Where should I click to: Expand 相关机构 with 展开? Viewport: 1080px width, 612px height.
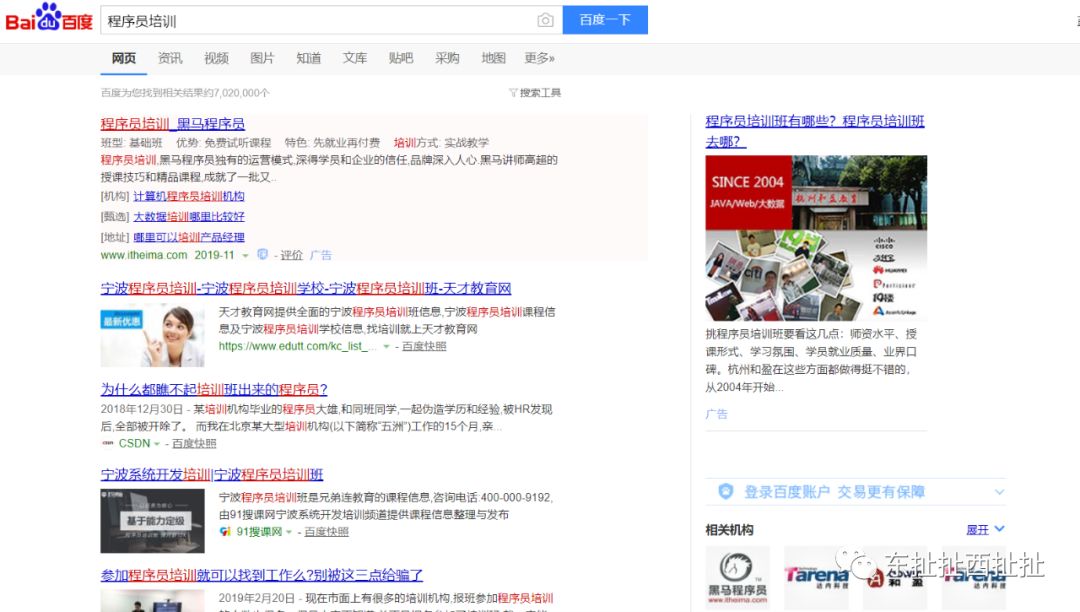(985, 529)
